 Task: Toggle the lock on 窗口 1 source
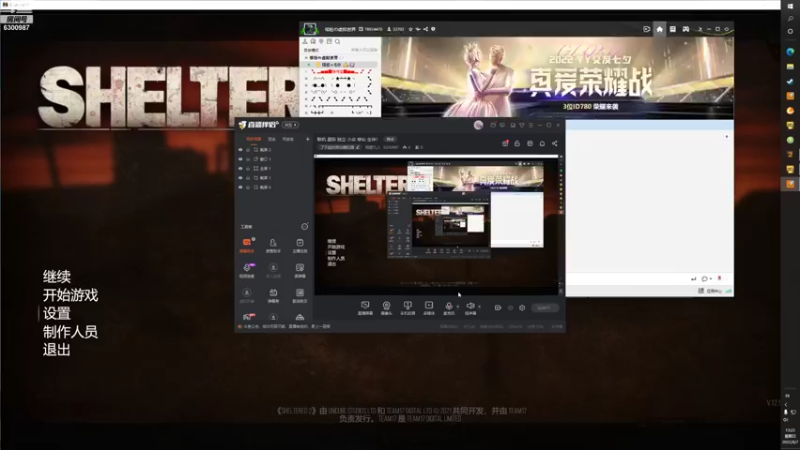coord(248,159)
